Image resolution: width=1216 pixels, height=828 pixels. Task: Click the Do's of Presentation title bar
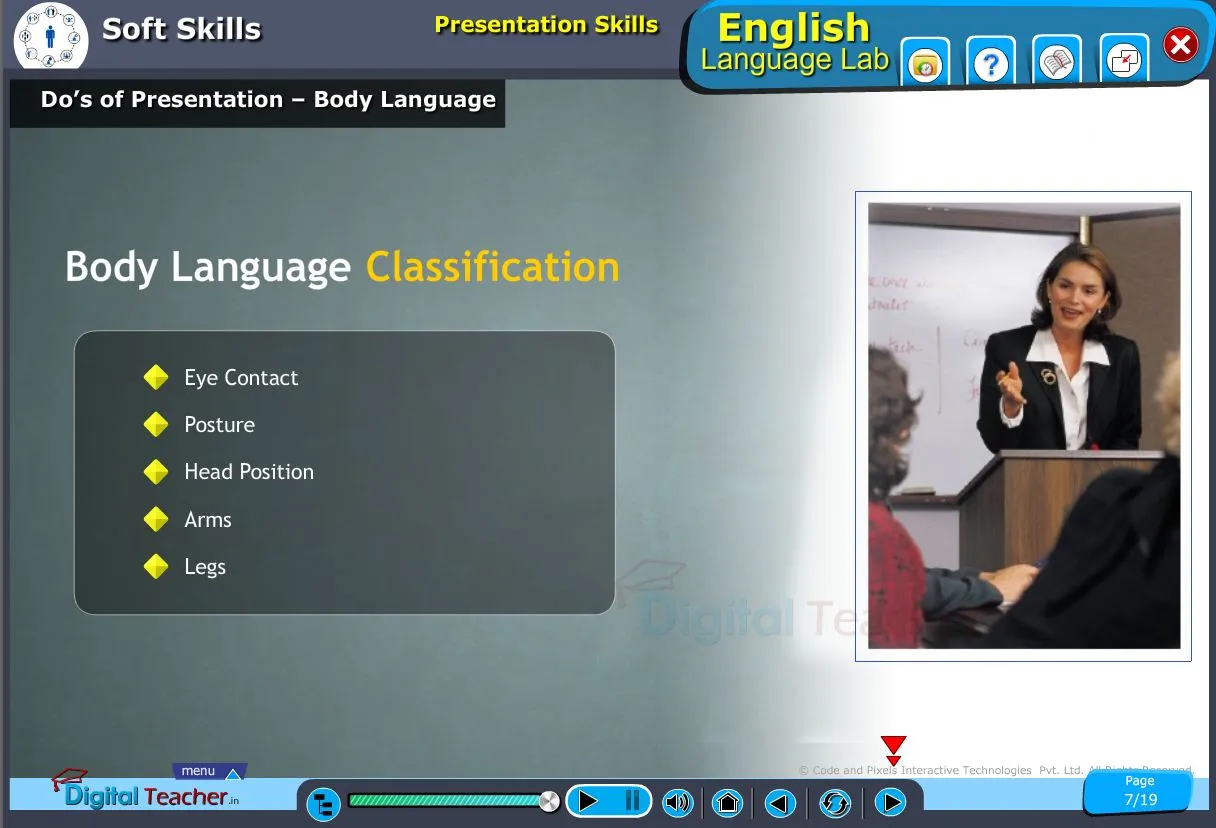click(257, 101)
